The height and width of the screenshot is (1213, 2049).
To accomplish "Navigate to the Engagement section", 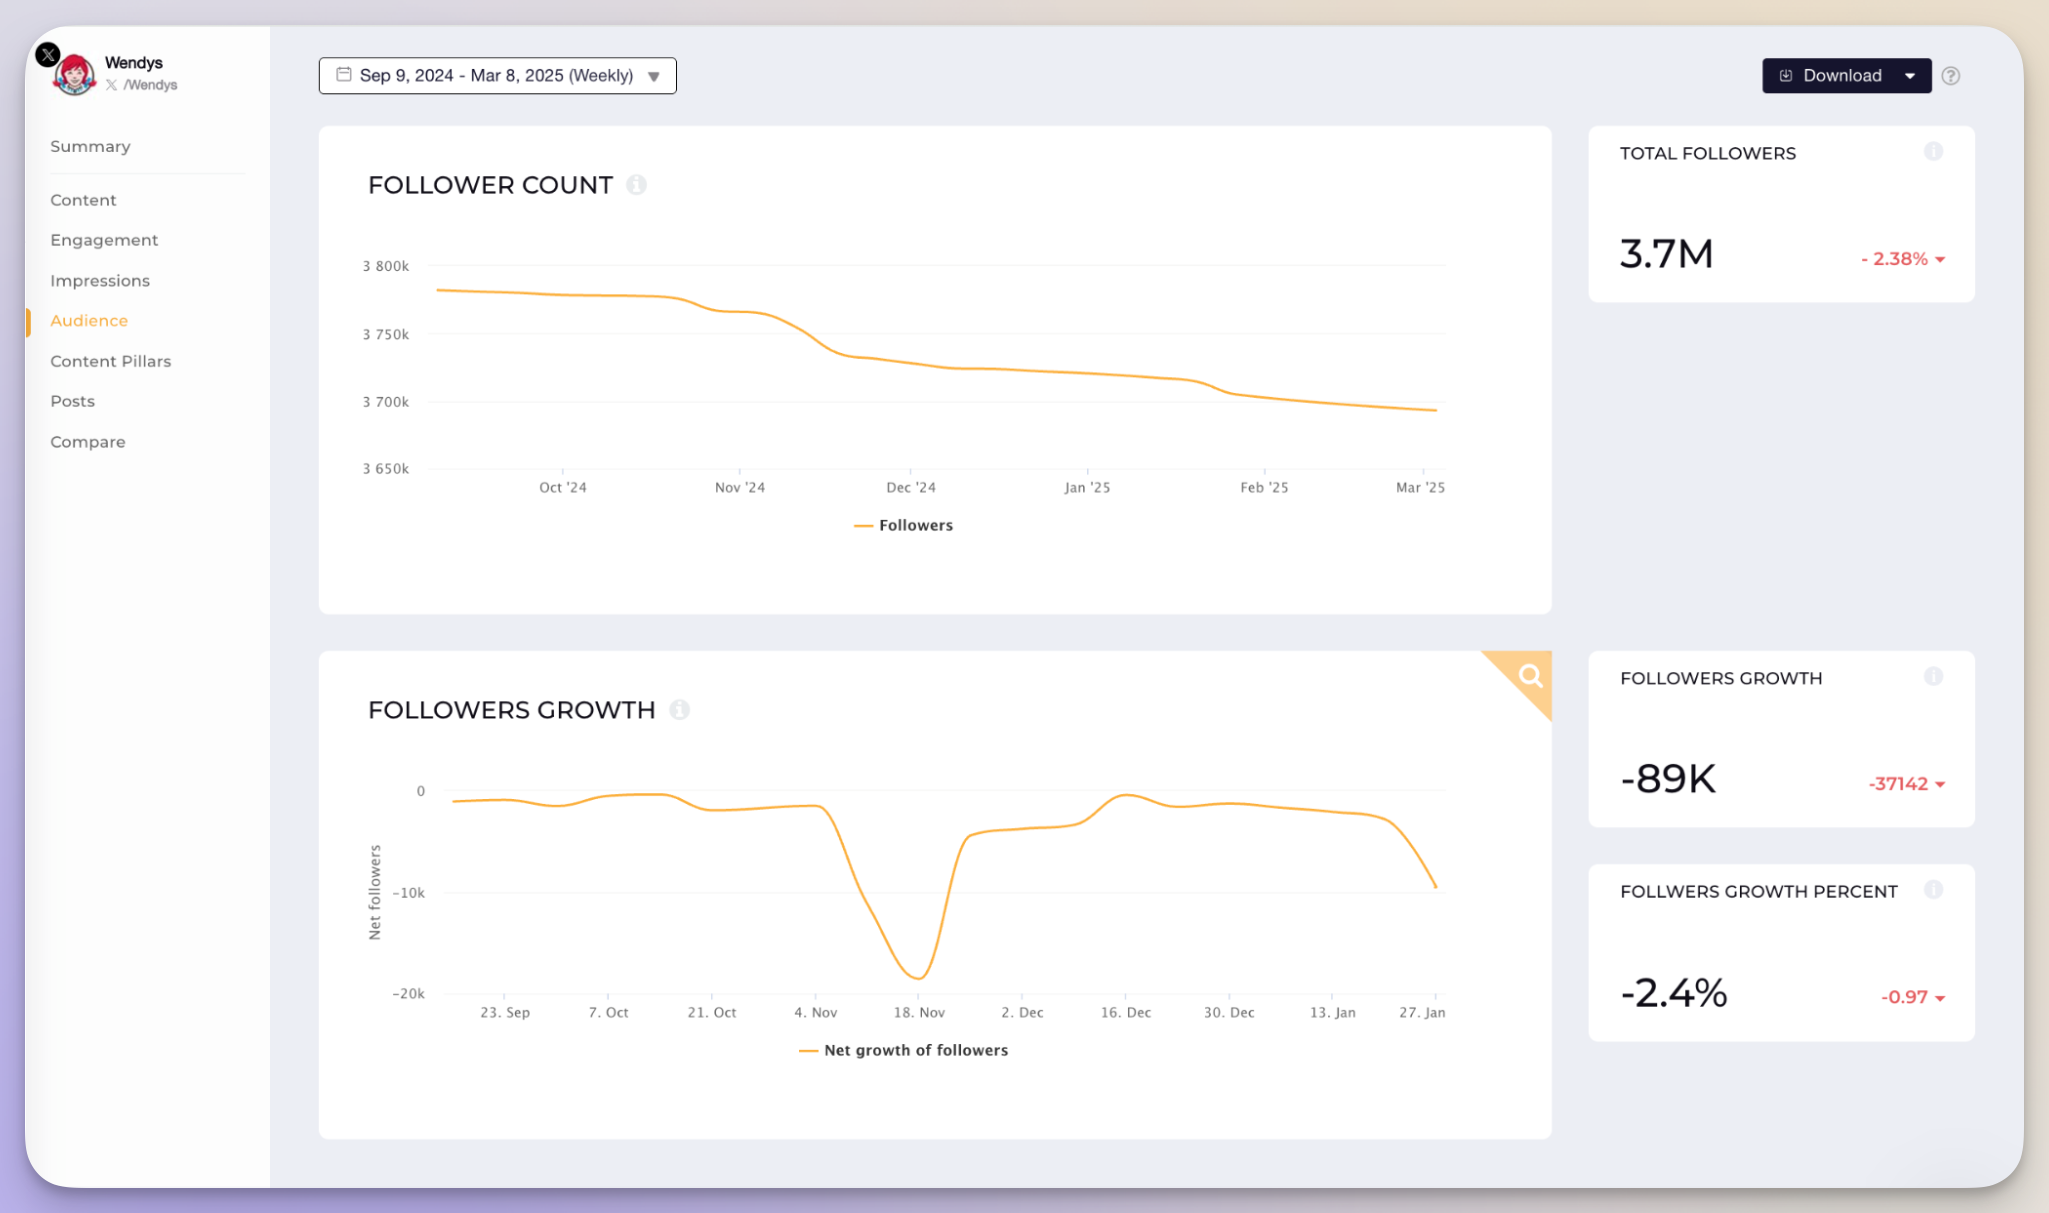I will (x=104, y=240).
